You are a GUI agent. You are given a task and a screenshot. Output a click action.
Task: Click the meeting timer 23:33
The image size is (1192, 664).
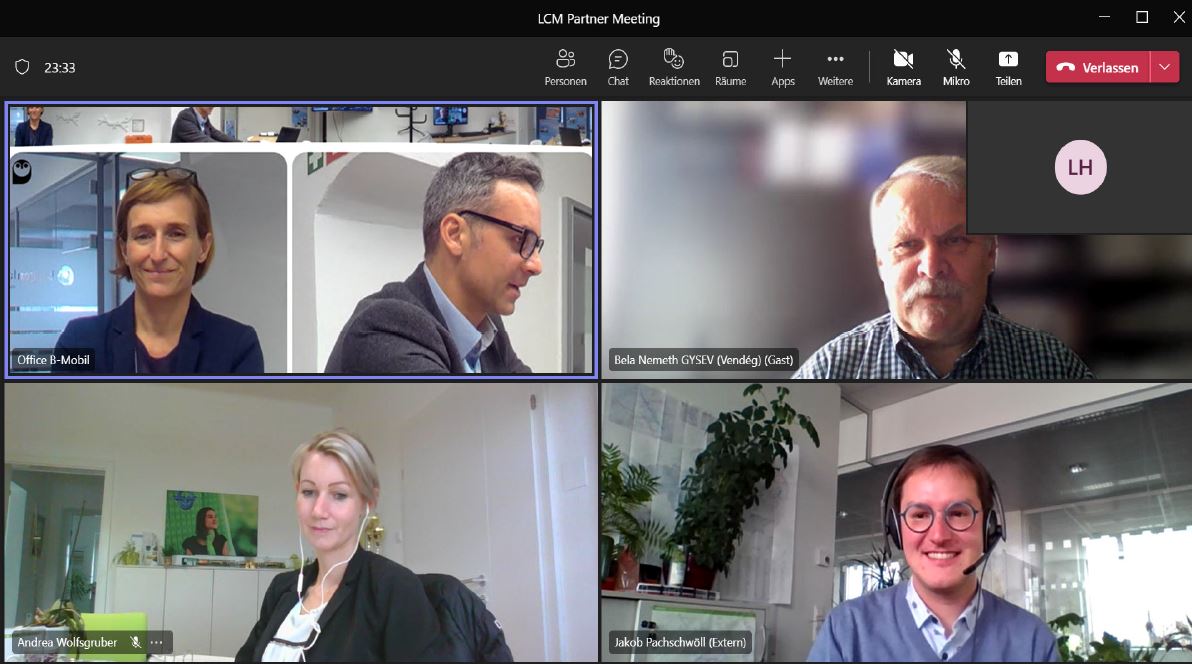click(59, 68)
